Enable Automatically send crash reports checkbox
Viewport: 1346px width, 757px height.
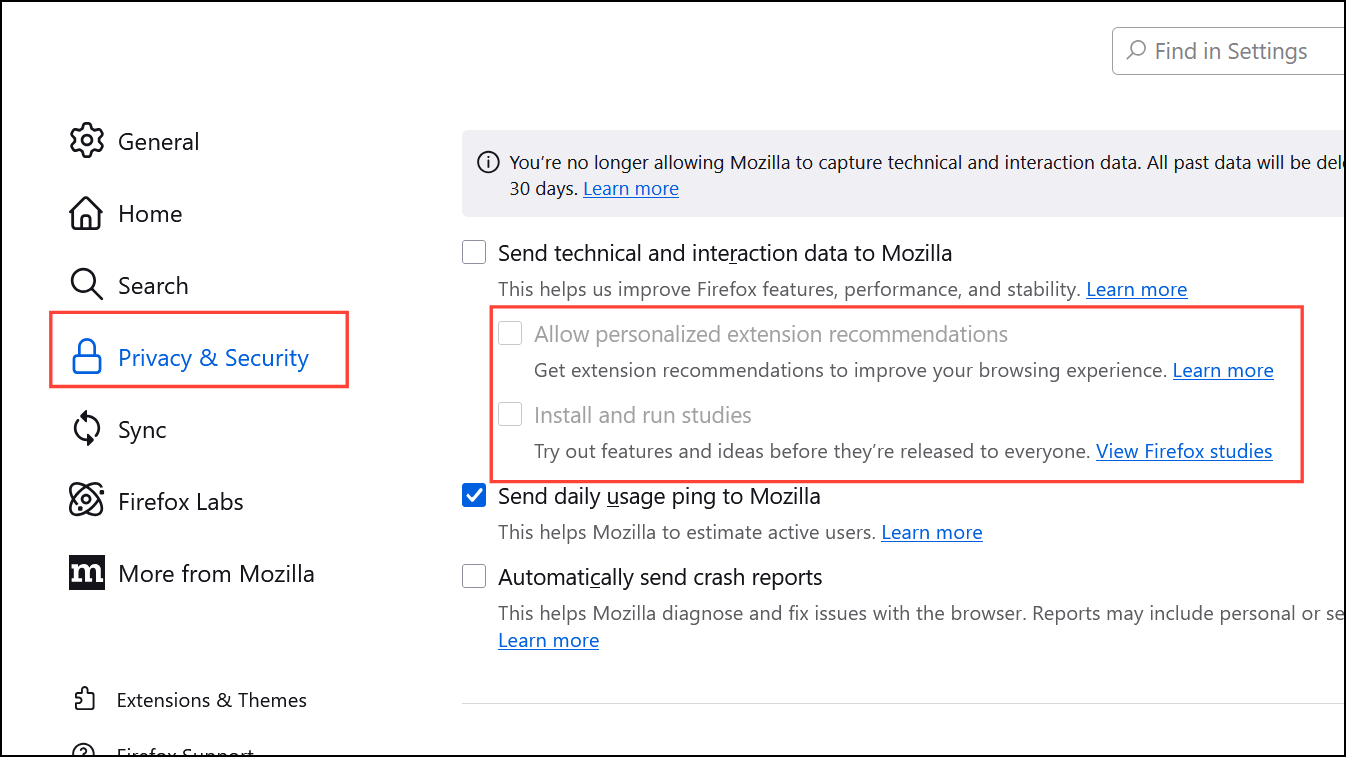click(x=474, y=577)
